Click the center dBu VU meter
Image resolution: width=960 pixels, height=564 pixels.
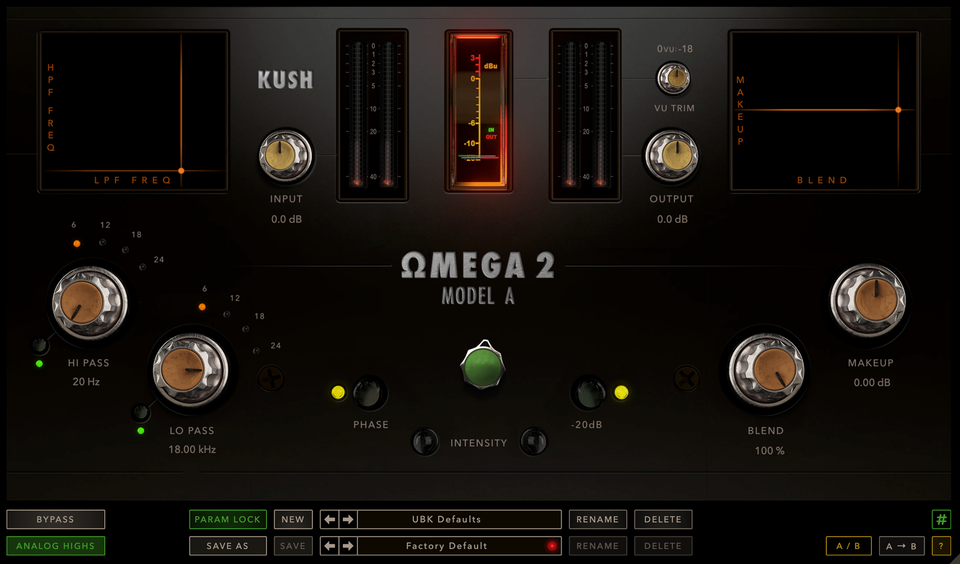point(479,111)
